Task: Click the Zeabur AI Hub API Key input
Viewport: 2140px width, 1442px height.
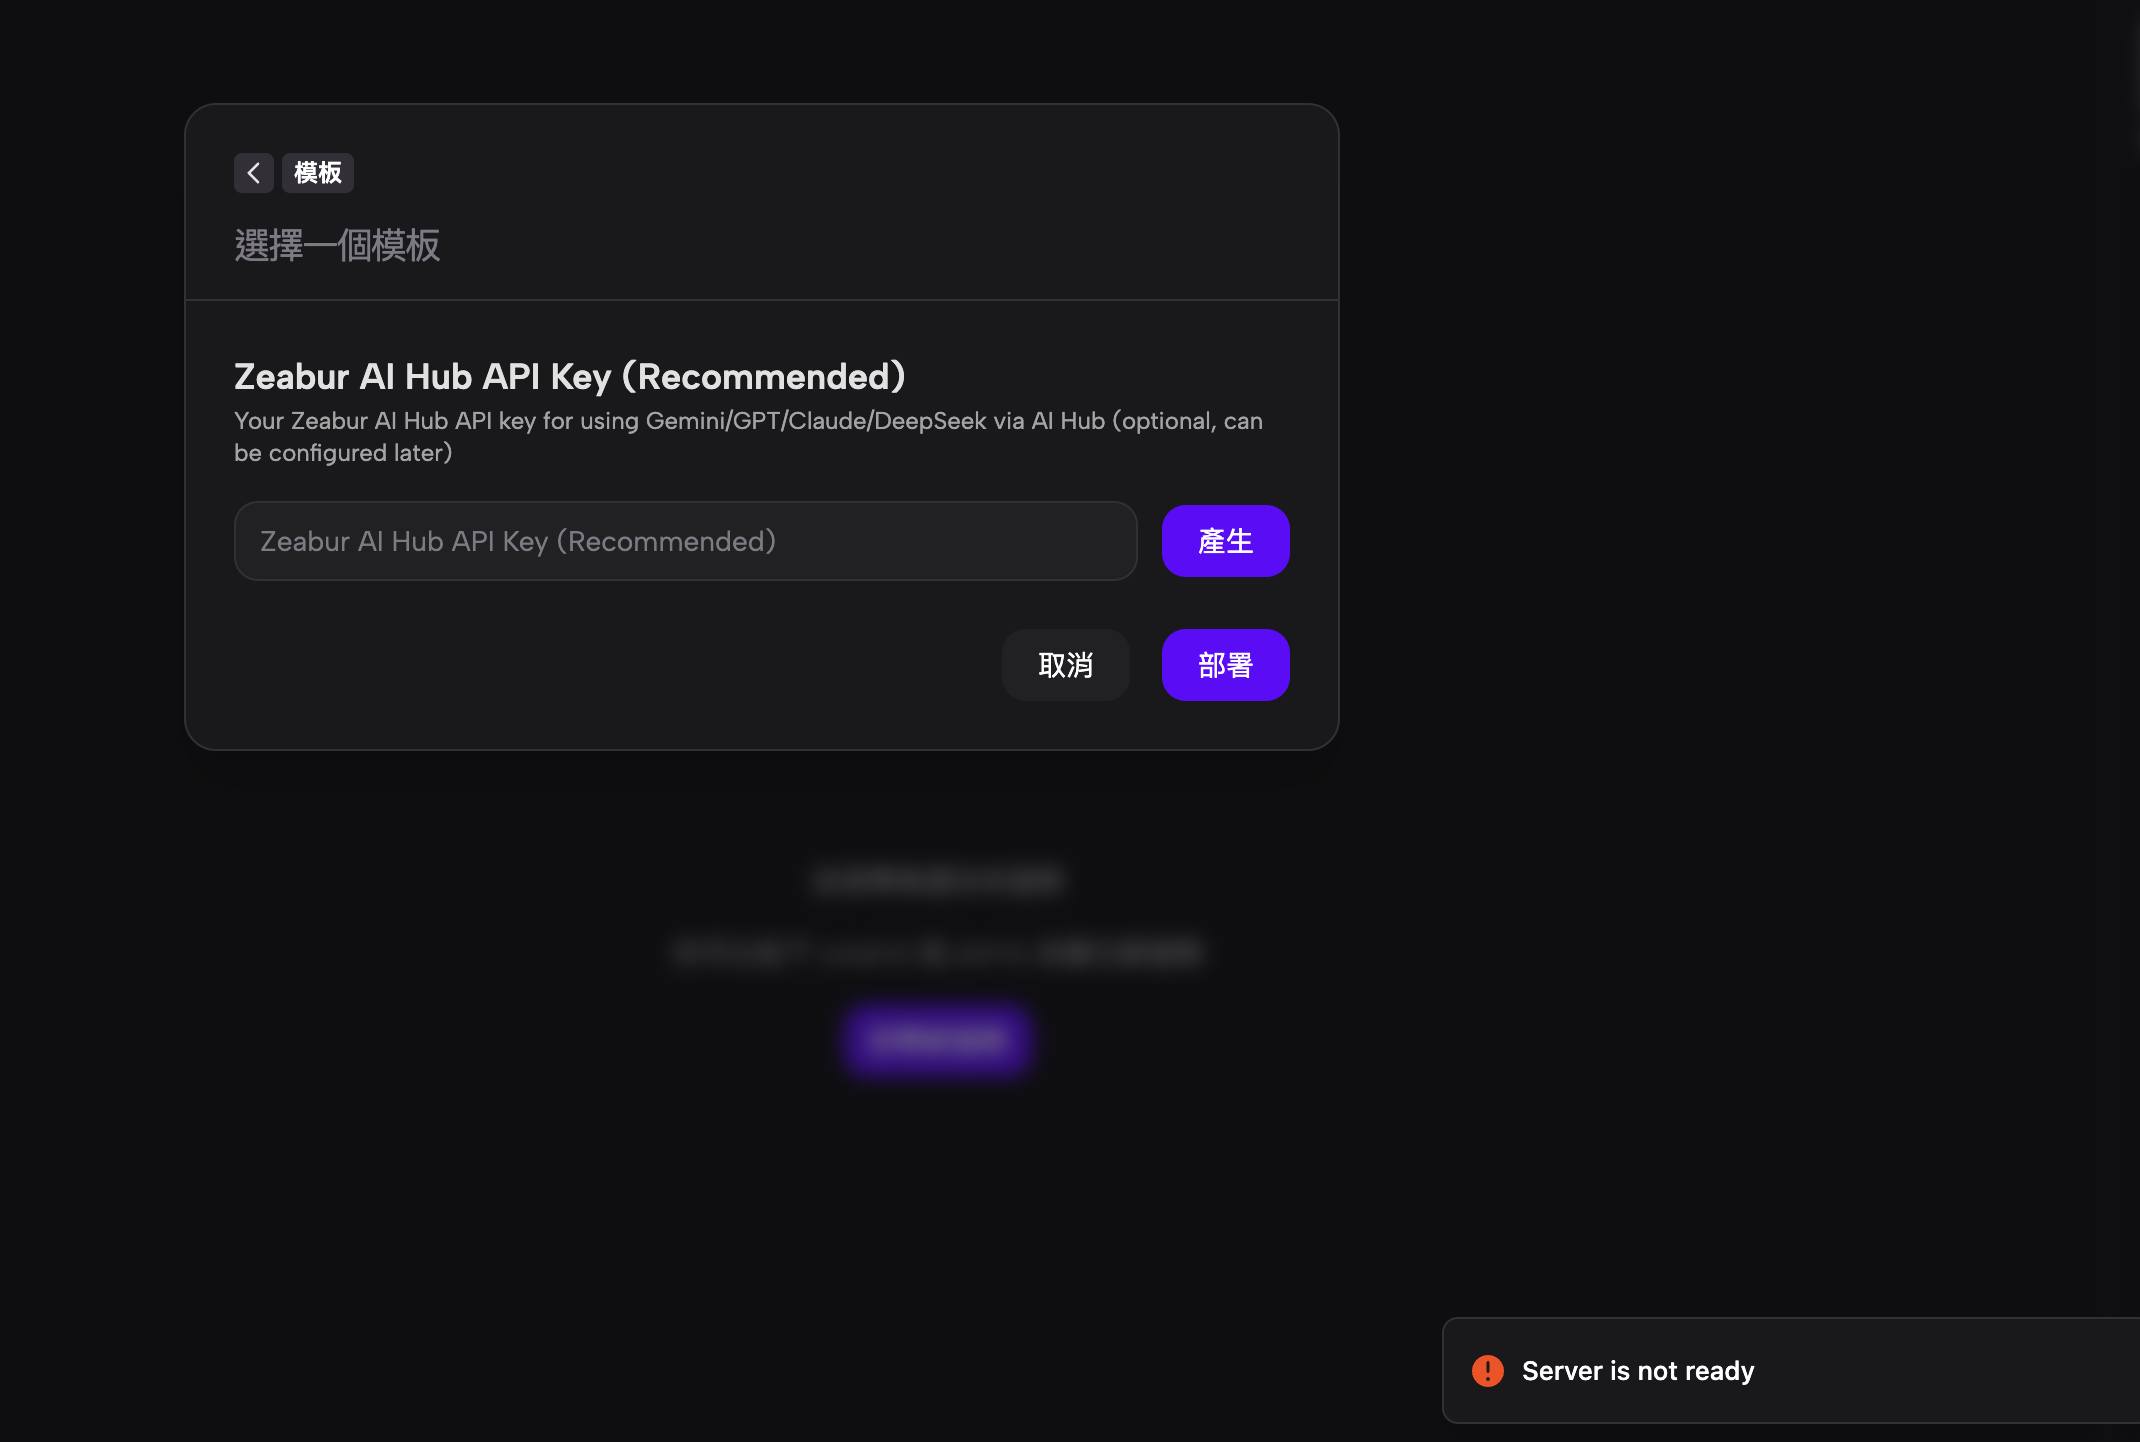Action: 685,541
